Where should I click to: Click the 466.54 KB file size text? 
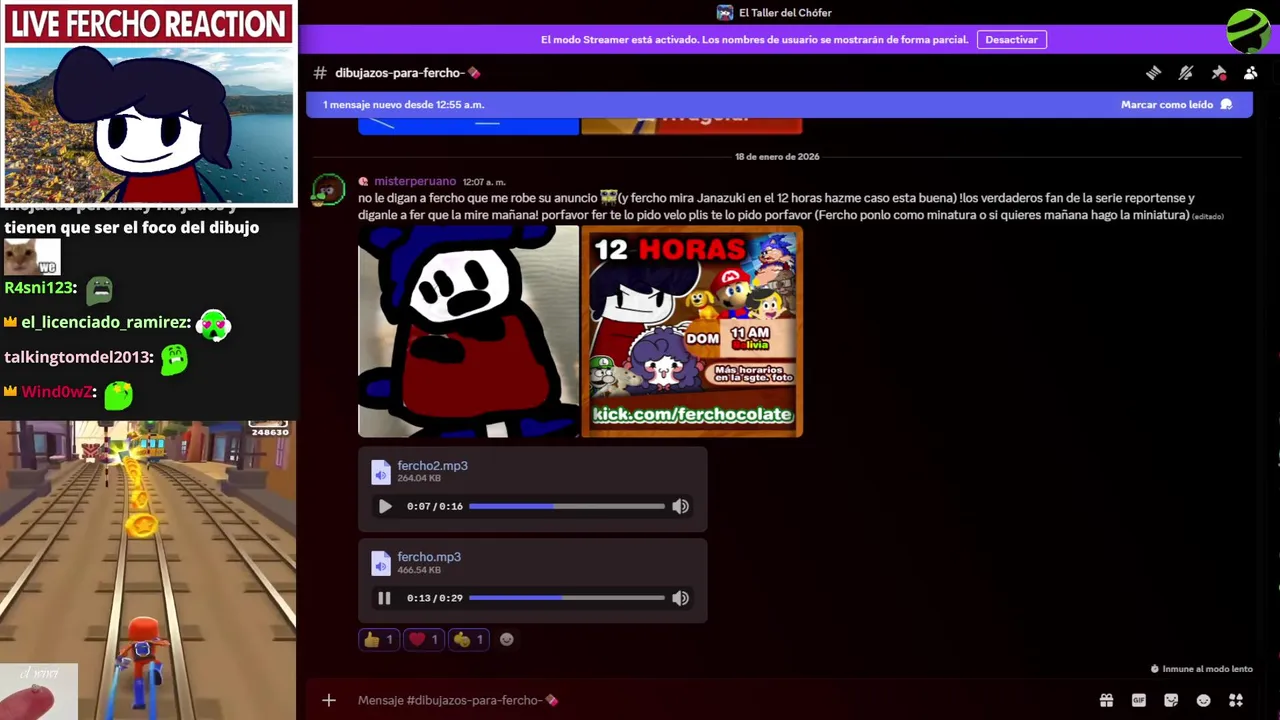pos(419,570)
